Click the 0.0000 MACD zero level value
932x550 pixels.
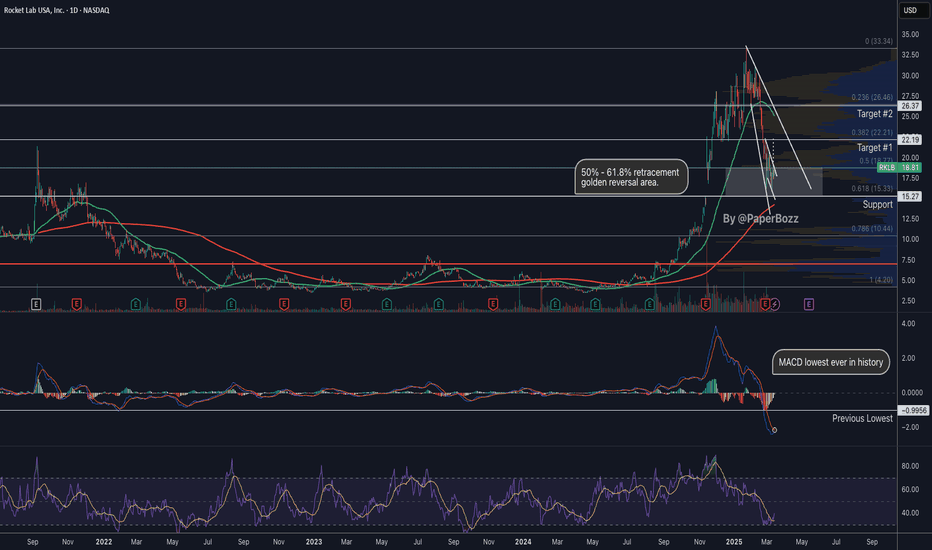pyautogui.click(x=912, y=392)
